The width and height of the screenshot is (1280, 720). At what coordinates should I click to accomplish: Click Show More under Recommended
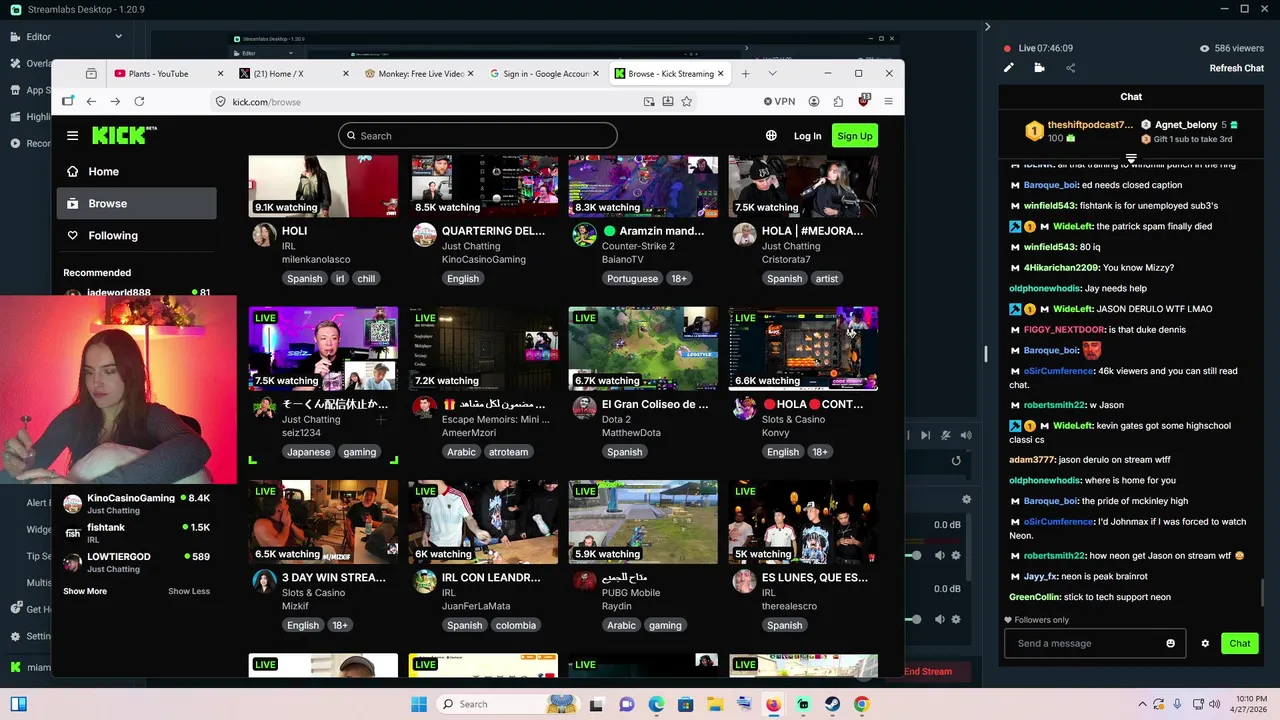(85, 591)
